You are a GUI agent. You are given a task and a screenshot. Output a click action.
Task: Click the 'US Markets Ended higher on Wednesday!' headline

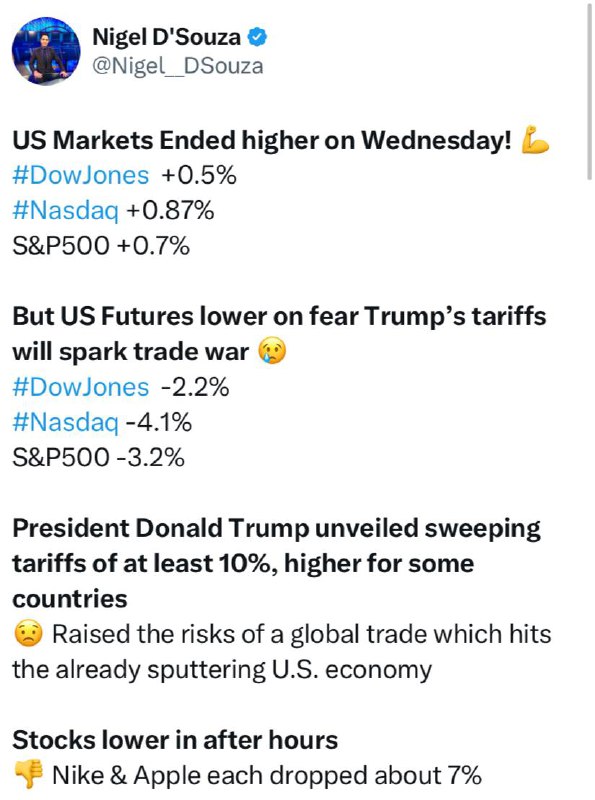tap(262, 140)
